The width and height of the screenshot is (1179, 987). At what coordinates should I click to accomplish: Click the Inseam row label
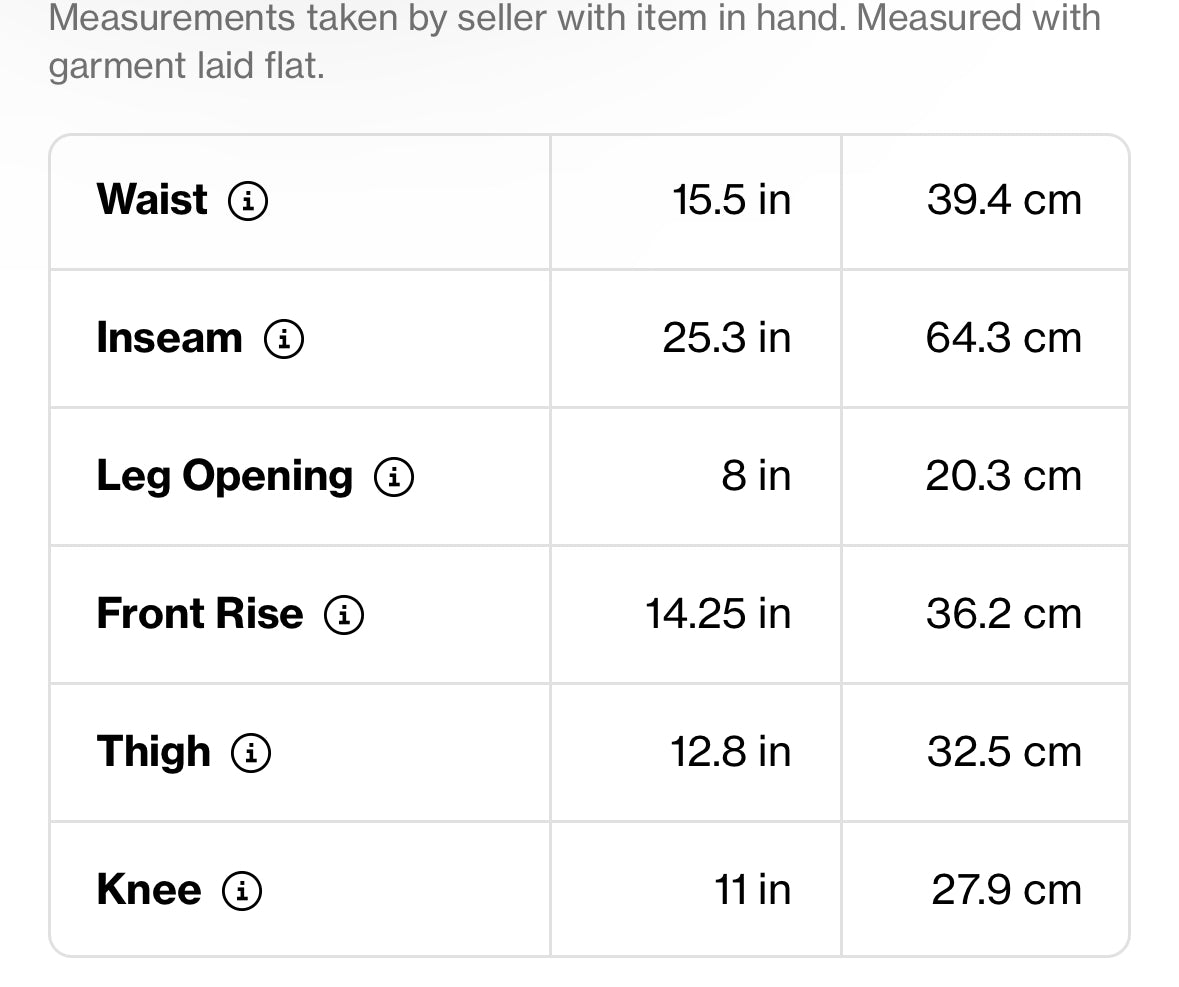pos(169,338)
